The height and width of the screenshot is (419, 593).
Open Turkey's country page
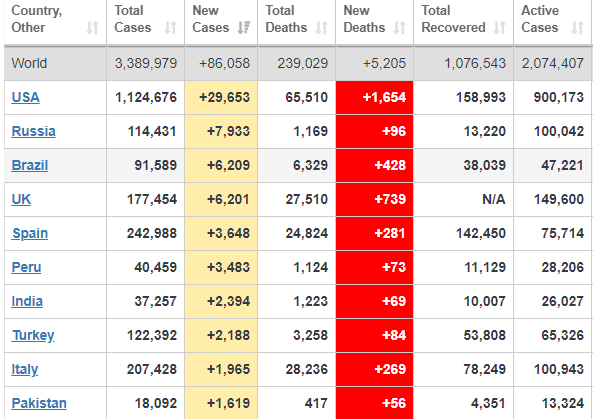point(33,335)
